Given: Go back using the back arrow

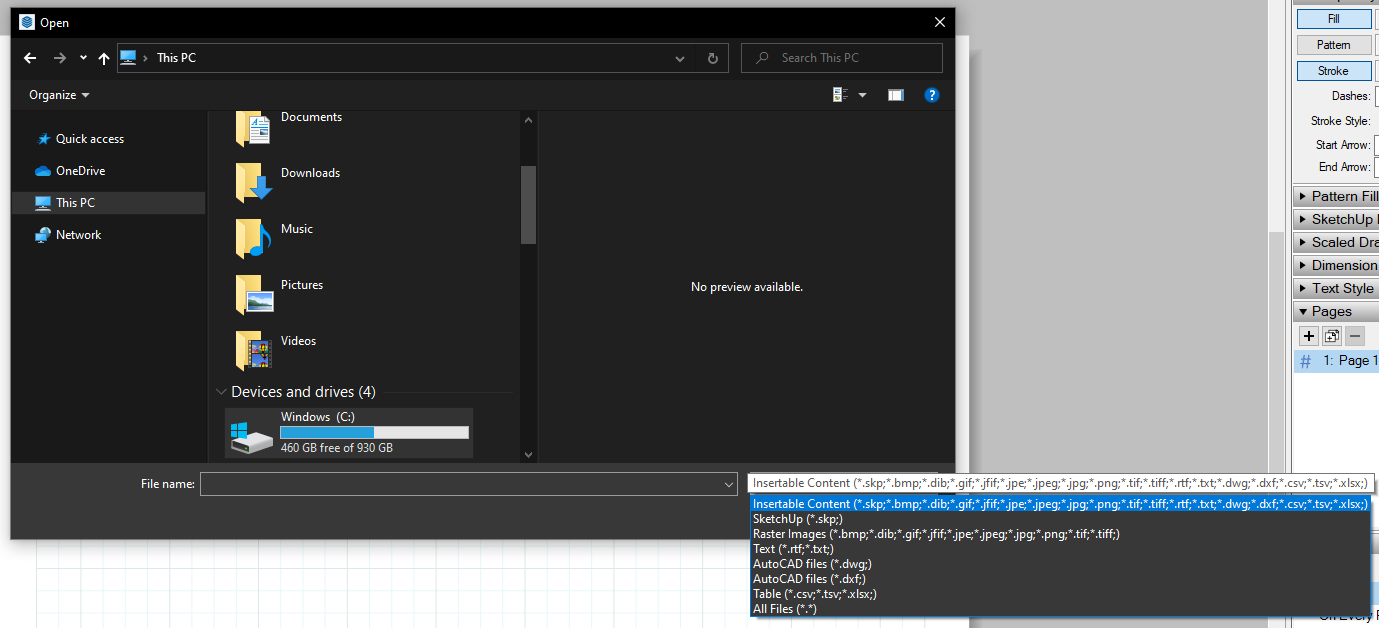Looking at the screenshot, I should (x=29, y=58).
